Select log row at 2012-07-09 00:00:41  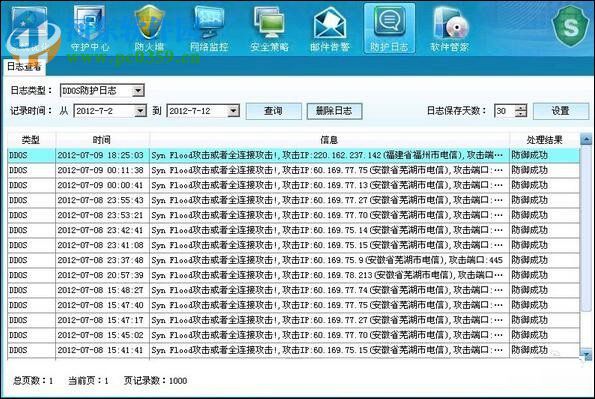(293, 185)
